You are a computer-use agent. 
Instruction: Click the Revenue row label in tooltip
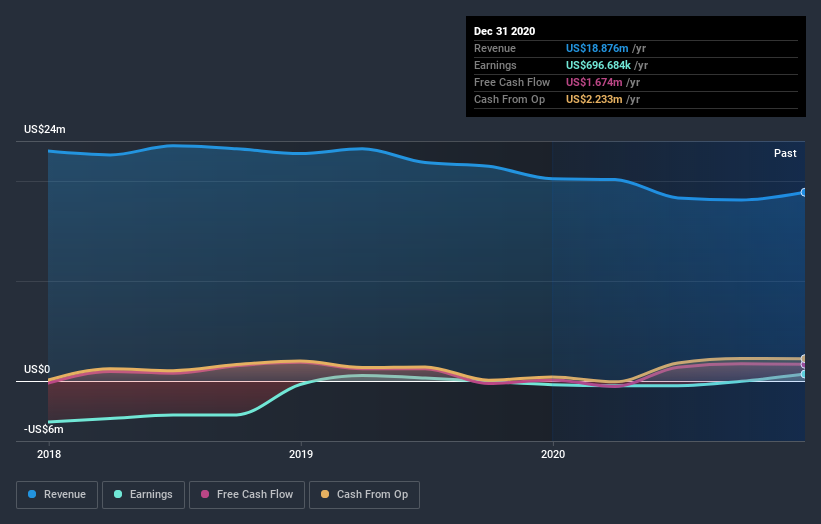(495, 48)
